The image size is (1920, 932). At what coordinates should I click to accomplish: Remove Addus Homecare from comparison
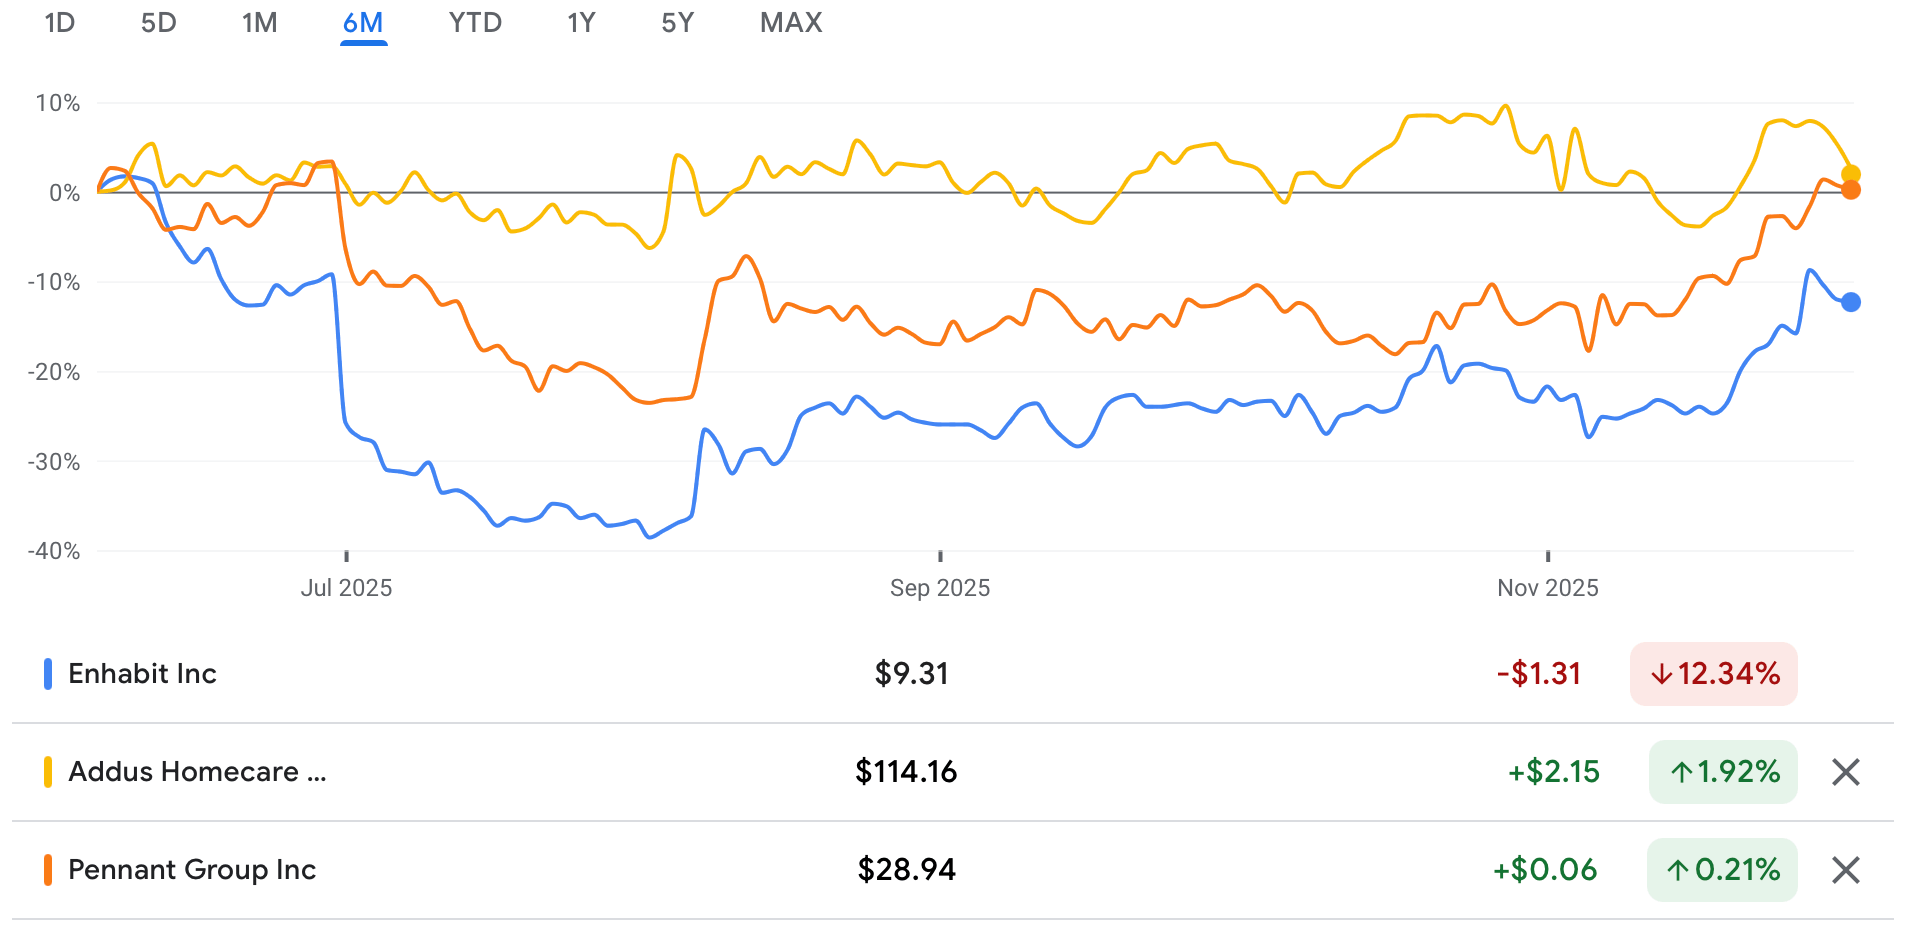pos(1845,772)
